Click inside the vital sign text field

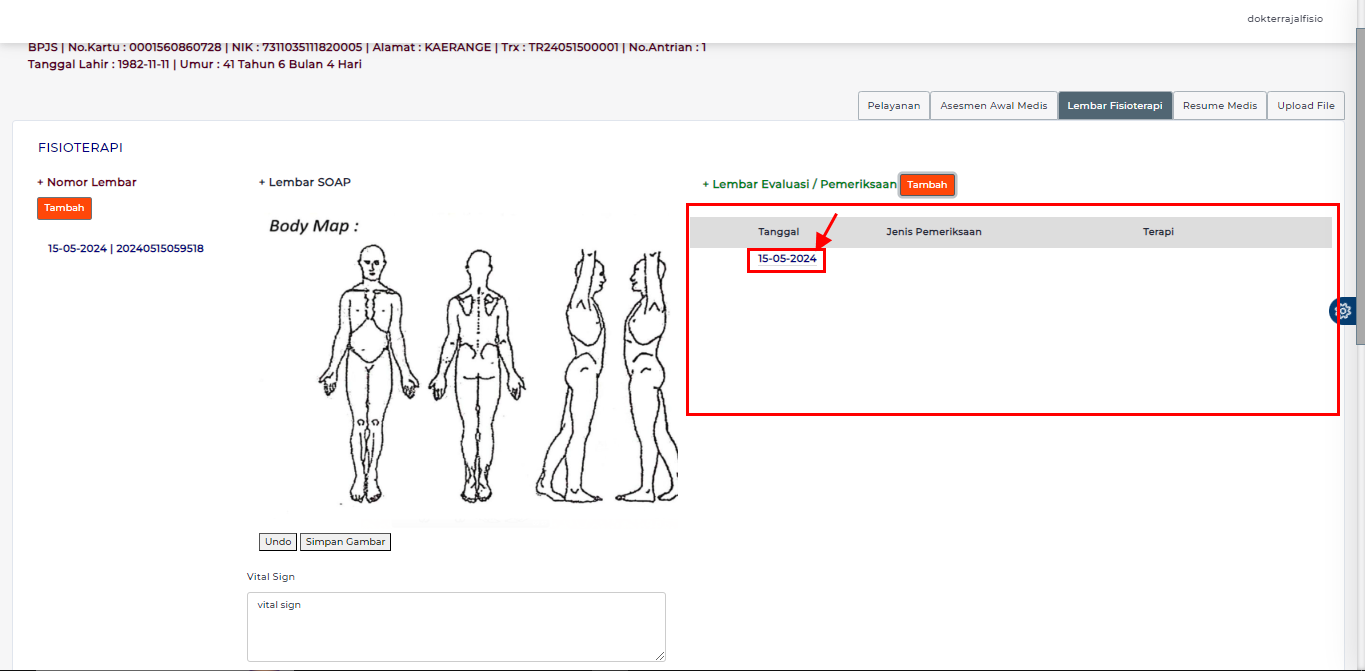[x=455, y=625]
